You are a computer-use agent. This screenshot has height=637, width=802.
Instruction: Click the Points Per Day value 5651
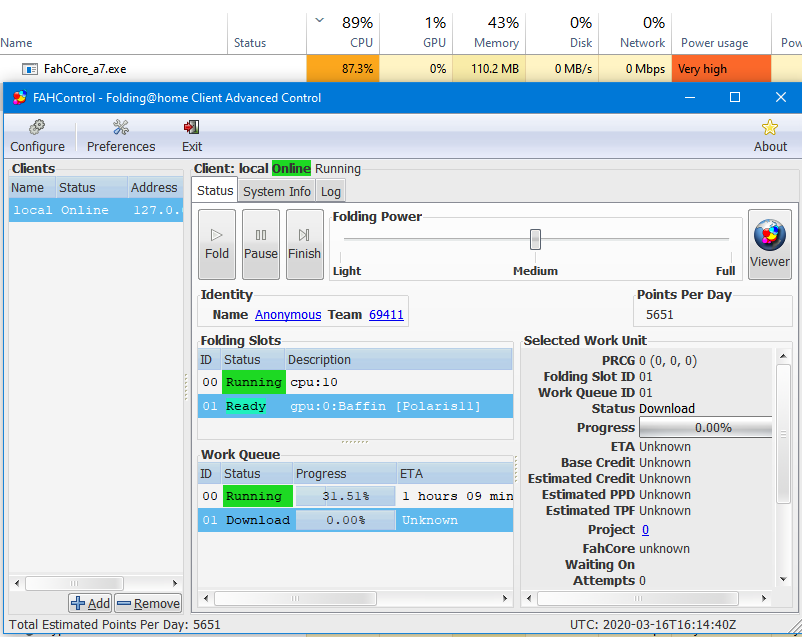[659, 314]
